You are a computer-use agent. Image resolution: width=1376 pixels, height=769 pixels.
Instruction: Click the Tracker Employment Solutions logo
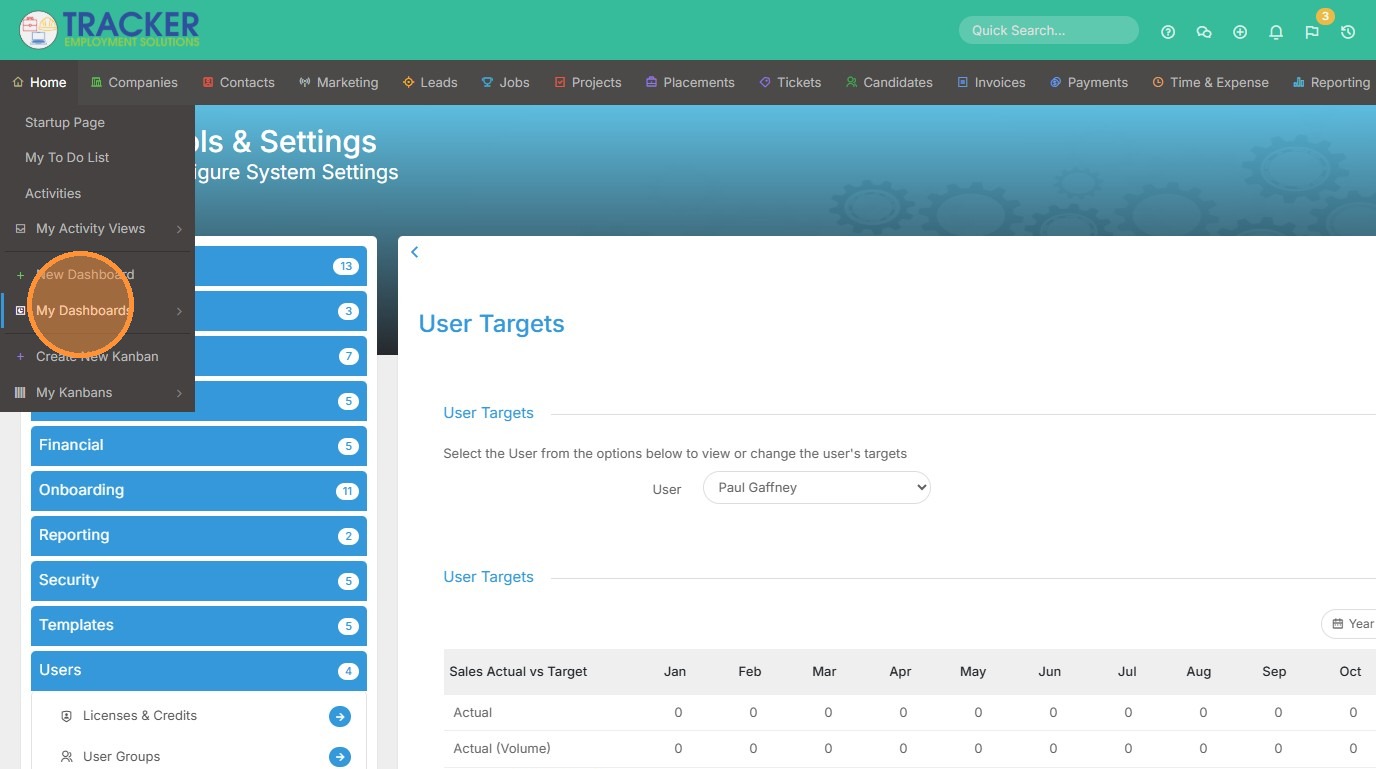point(110,30)
